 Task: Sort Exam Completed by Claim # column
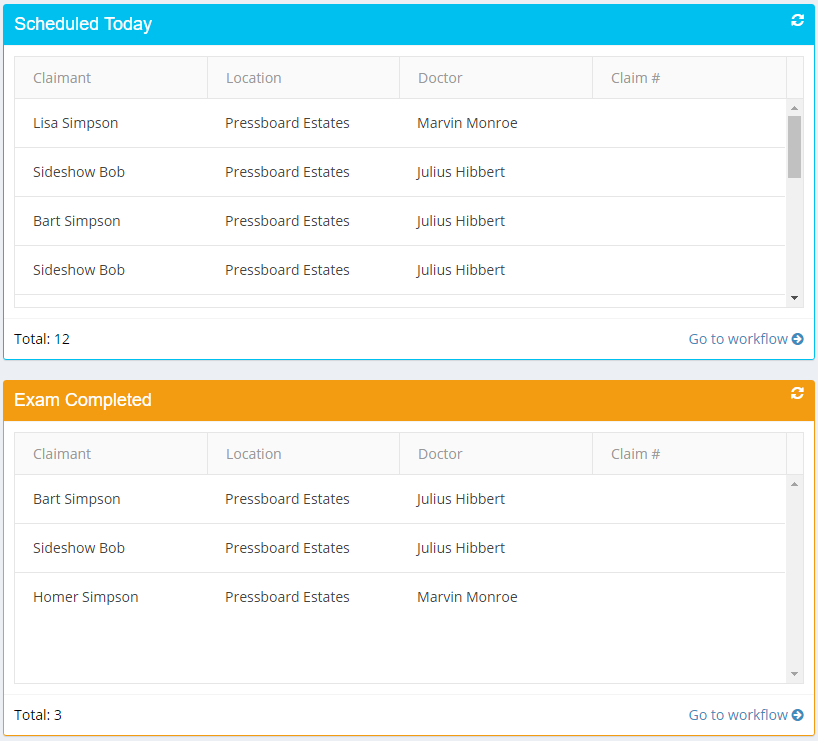pos(635,454)
